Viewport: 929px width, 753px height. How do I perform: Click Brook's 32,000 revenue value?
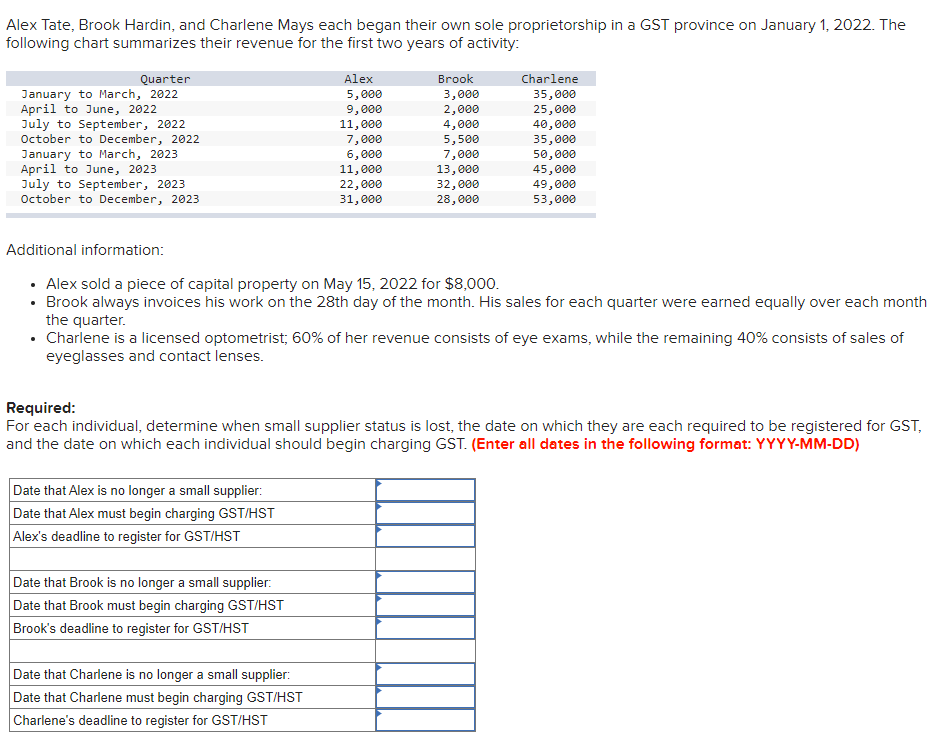(x=458, y=184)
